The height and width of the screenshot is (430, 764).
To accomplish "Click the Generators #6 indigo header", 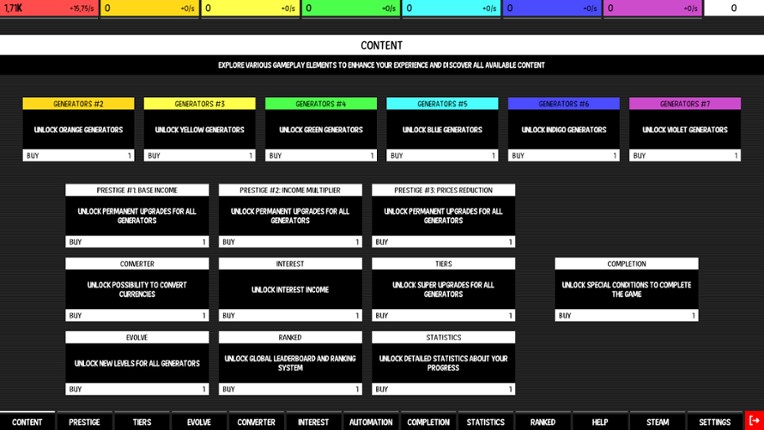I will click(564, 103).
